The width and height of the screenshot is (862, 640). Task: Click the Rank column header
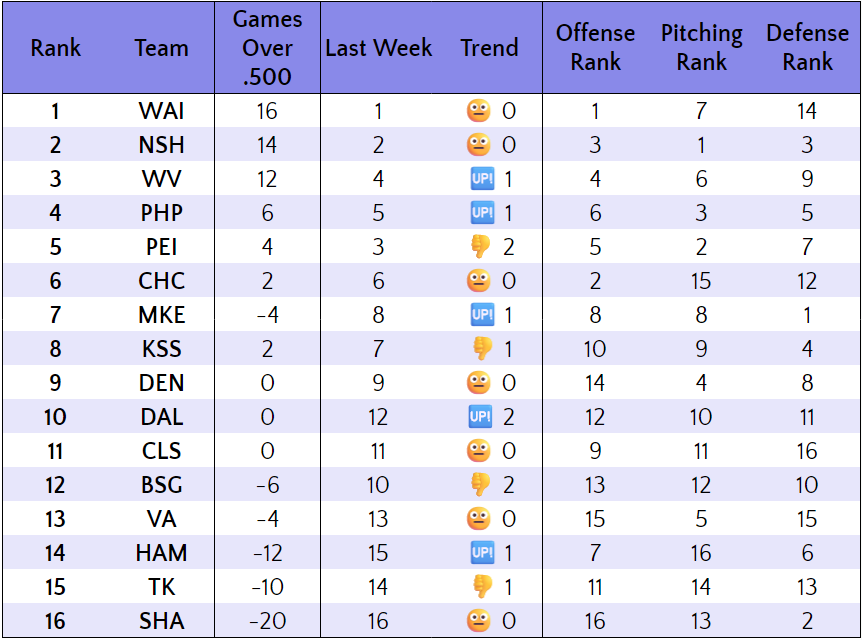pyautogui.click(x=55, y=48)
